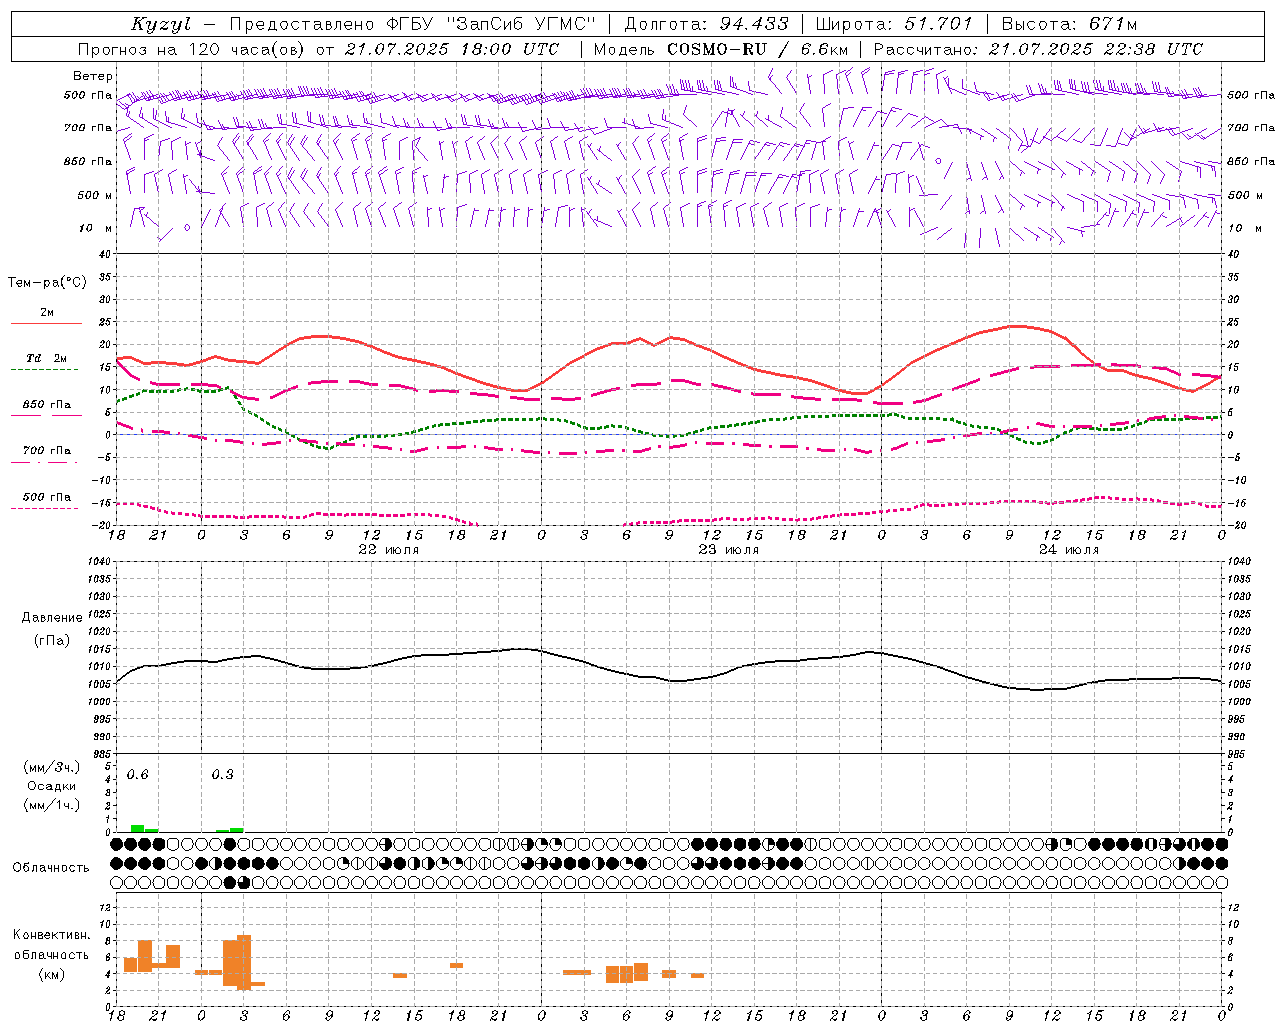The width and height of the screenshot is (1280, 1024).
Task: Click the Облачность row label
Action: (51, 868)
